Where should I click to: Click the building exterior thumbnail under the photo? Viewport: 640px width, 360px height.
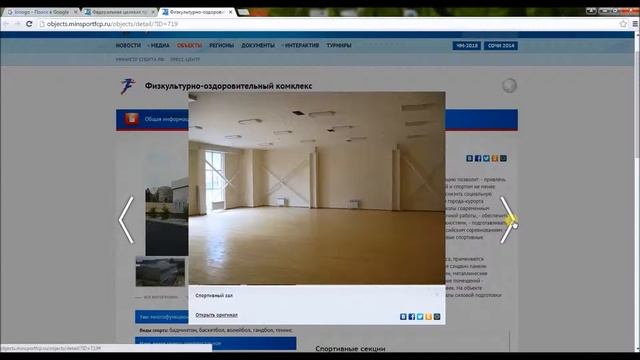160,271
